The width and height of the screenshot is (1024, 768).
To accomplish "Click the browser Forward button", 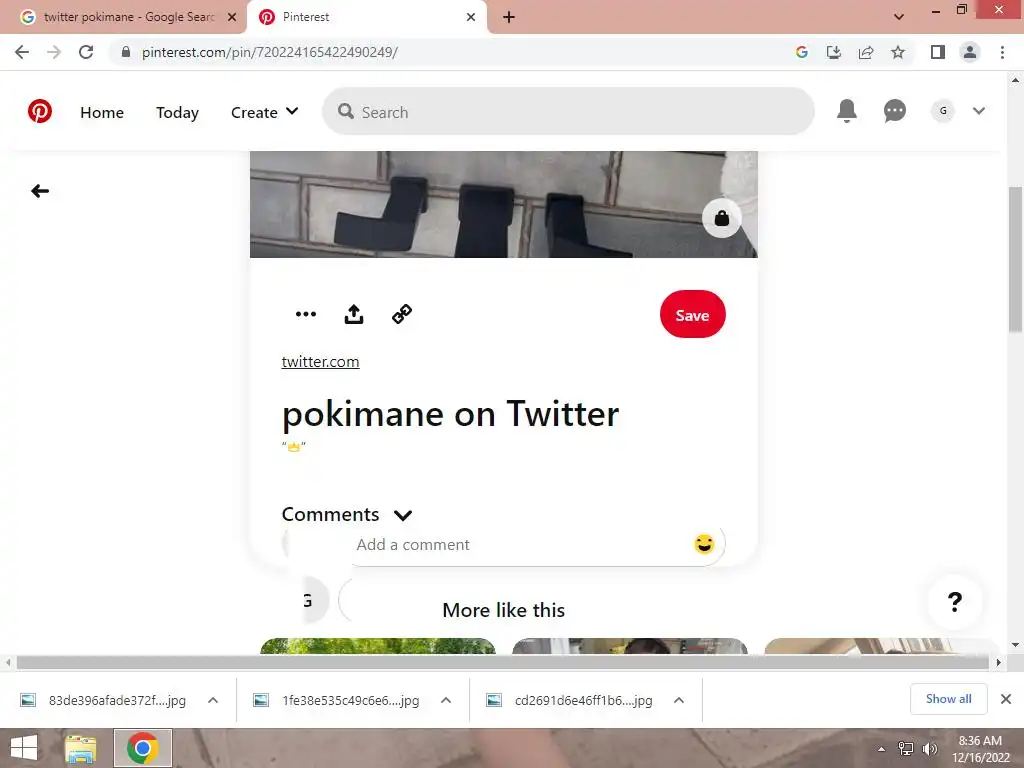I will click(x=54, y=52).
